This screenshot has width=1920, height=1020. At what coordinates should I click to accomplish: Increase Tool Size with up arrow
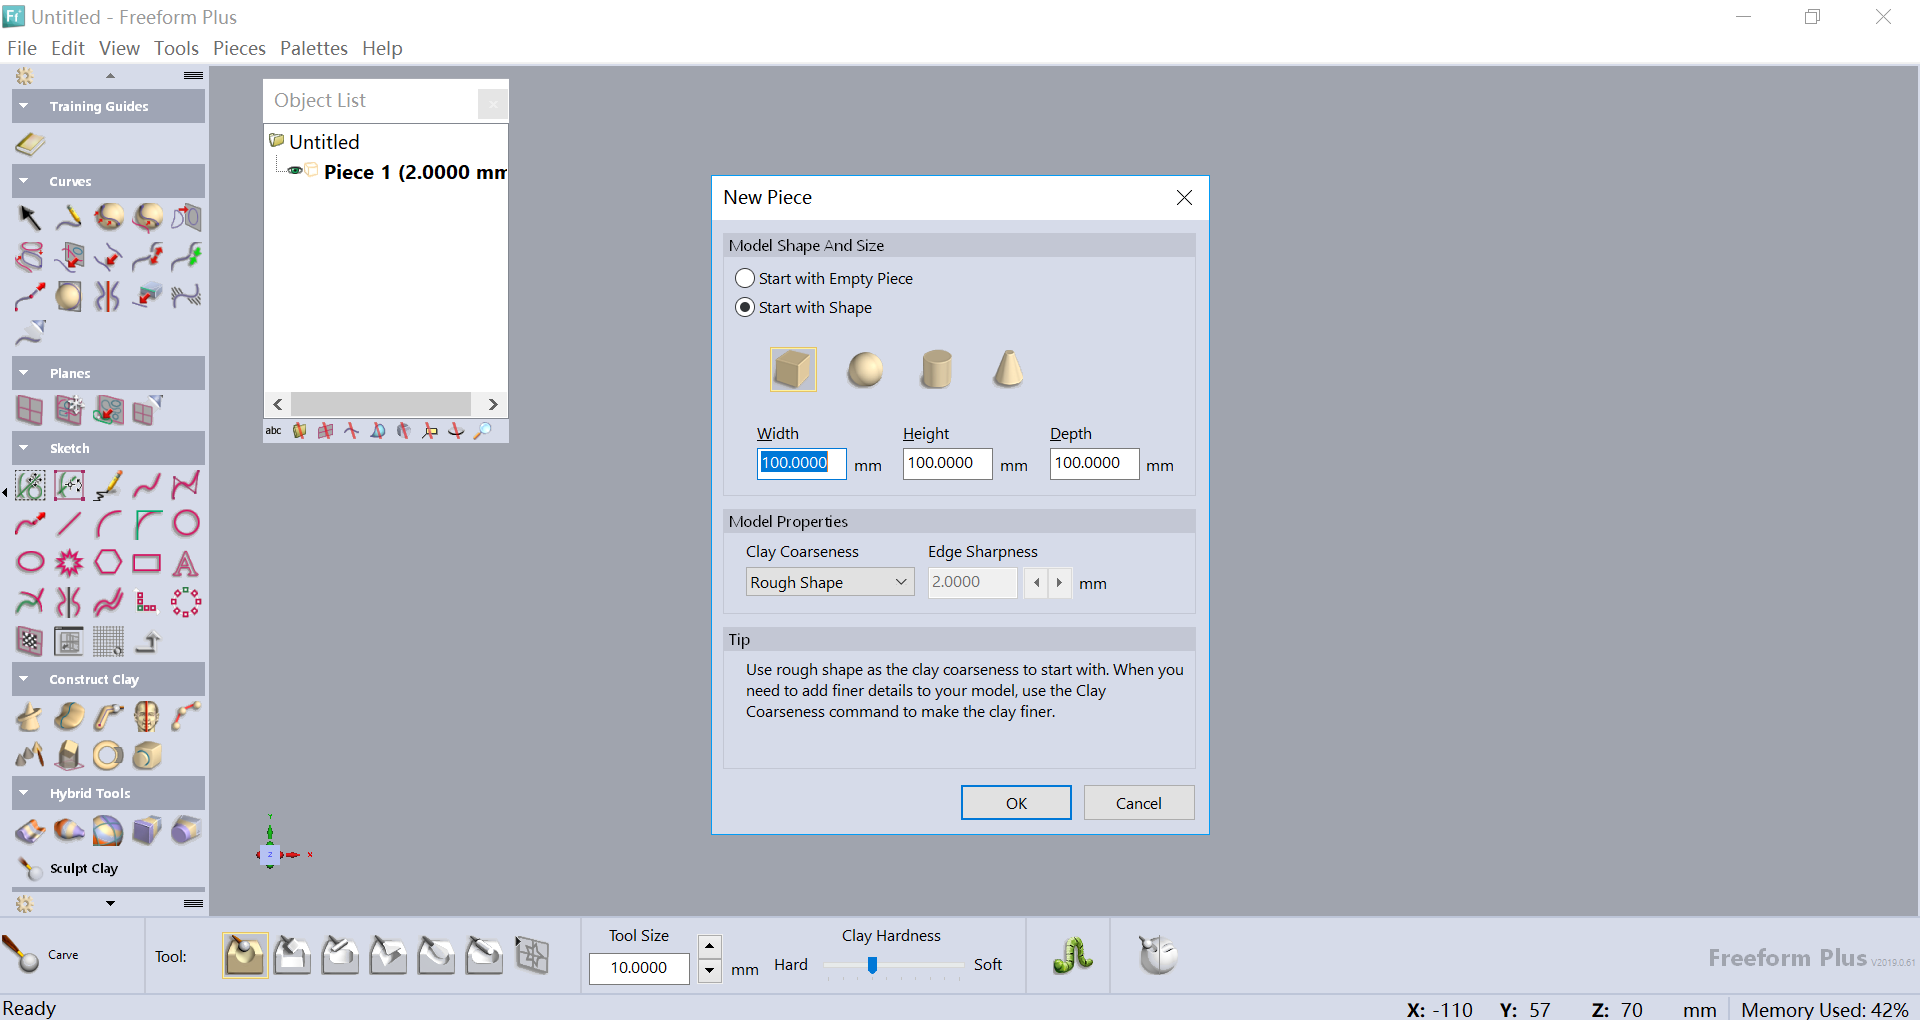[x=709, y=945]
